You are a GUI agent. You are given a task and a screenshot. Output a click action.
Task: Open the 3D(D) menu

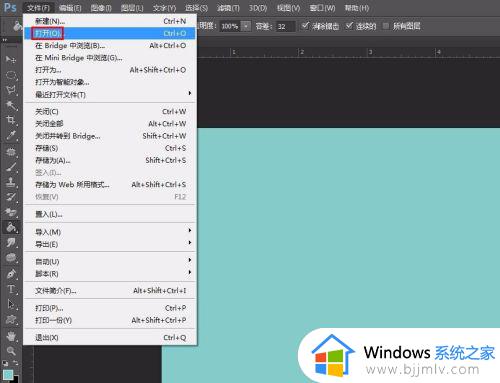(x=258, y=8)
